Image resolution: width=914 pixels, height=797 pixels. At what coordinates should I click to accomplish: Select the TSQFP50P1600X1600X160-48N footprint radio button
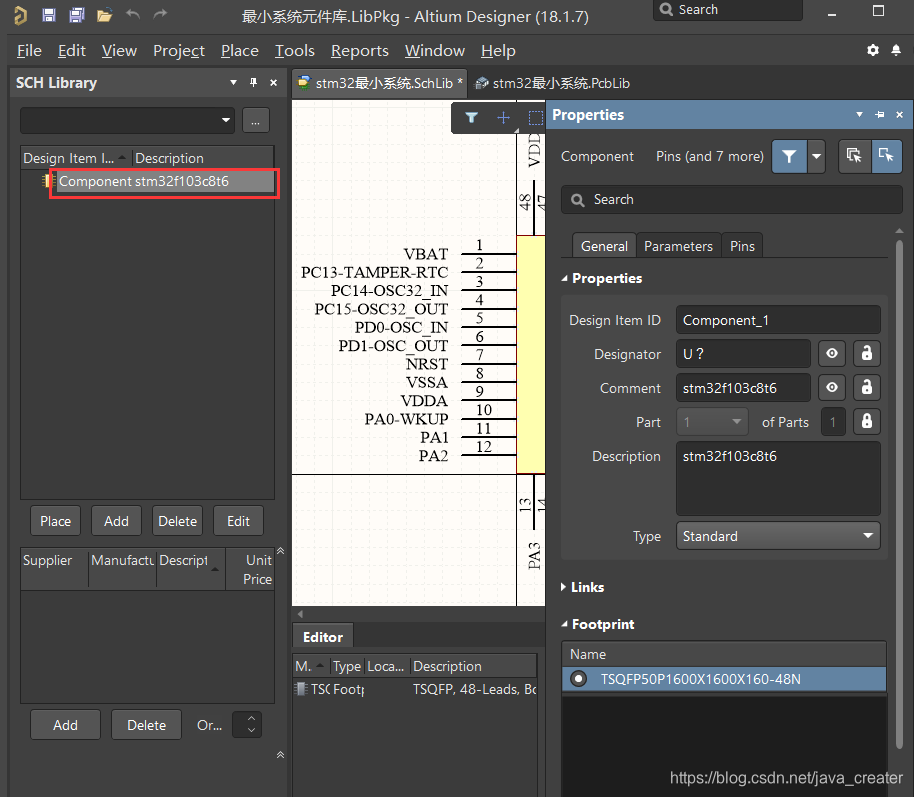click(x=578, y=679)
